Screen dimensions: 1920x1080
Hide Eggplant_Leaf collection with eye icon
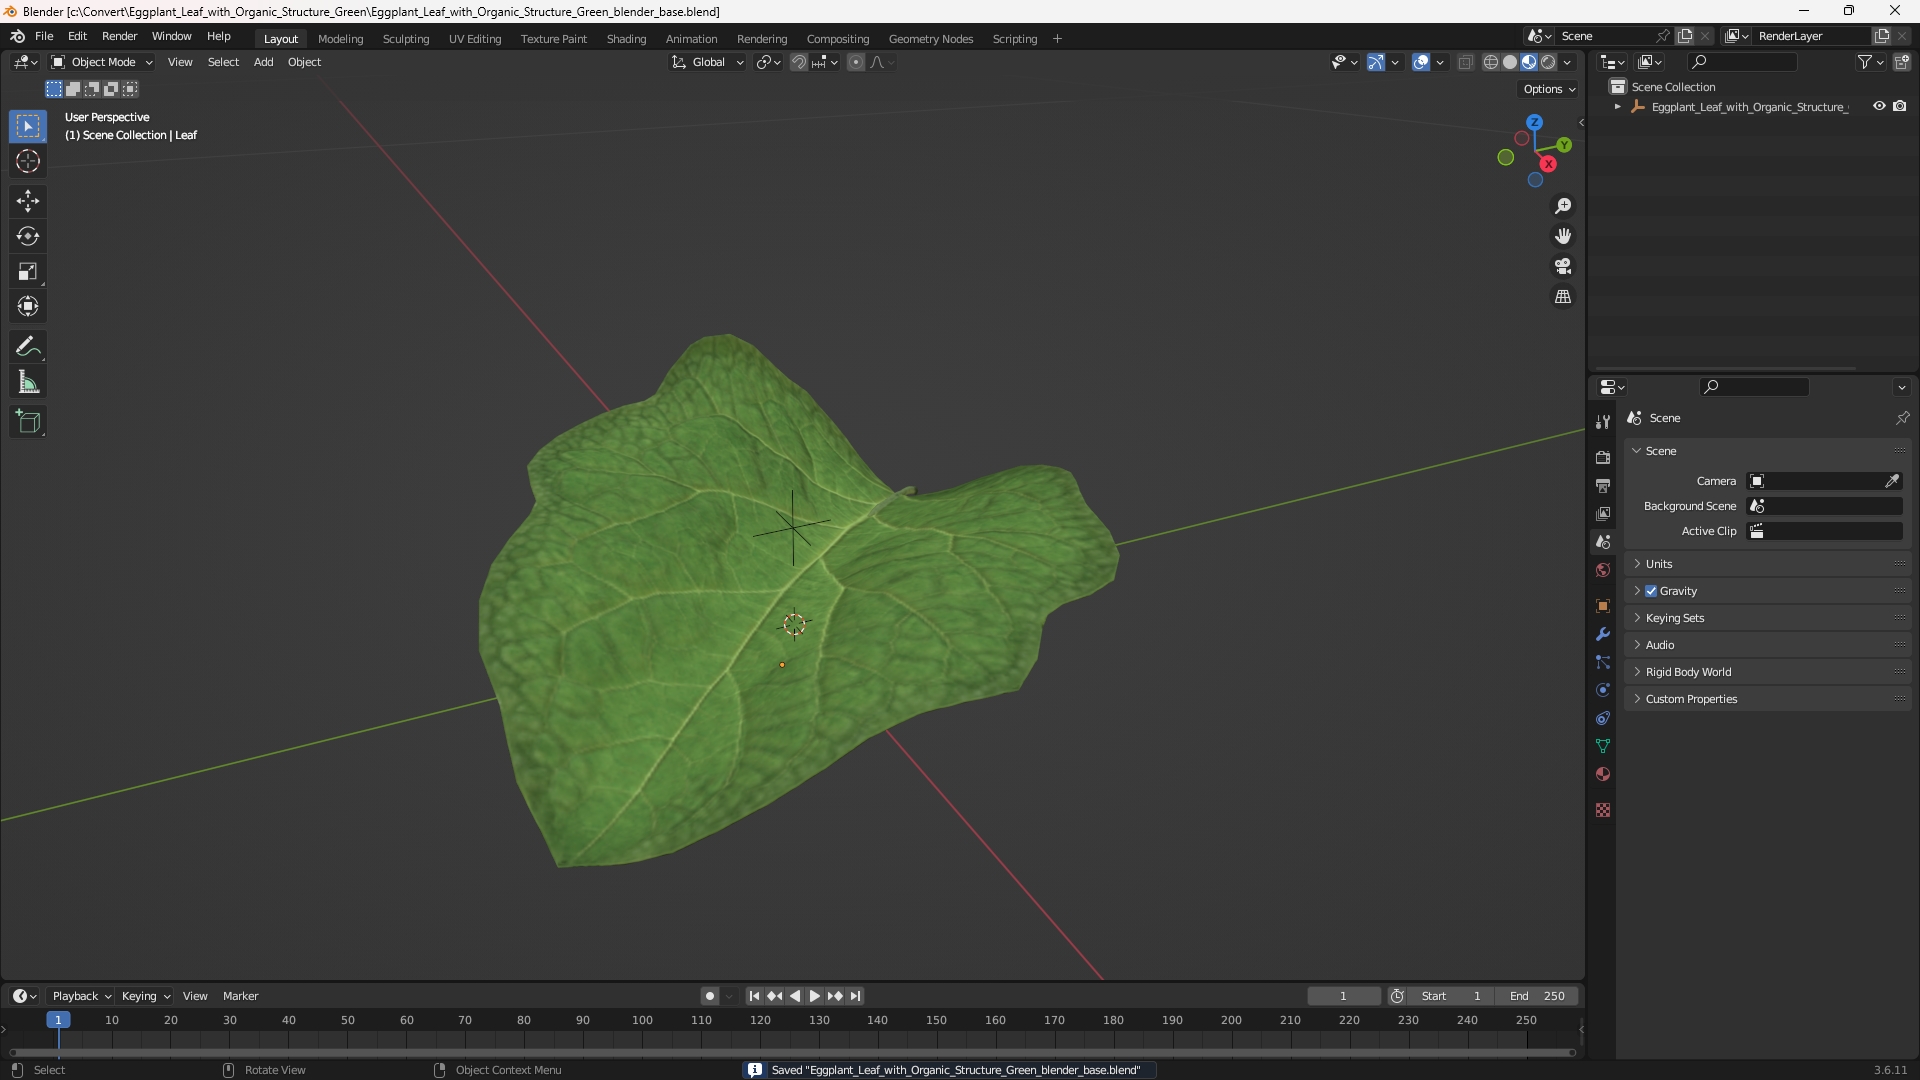(1879, 106)
